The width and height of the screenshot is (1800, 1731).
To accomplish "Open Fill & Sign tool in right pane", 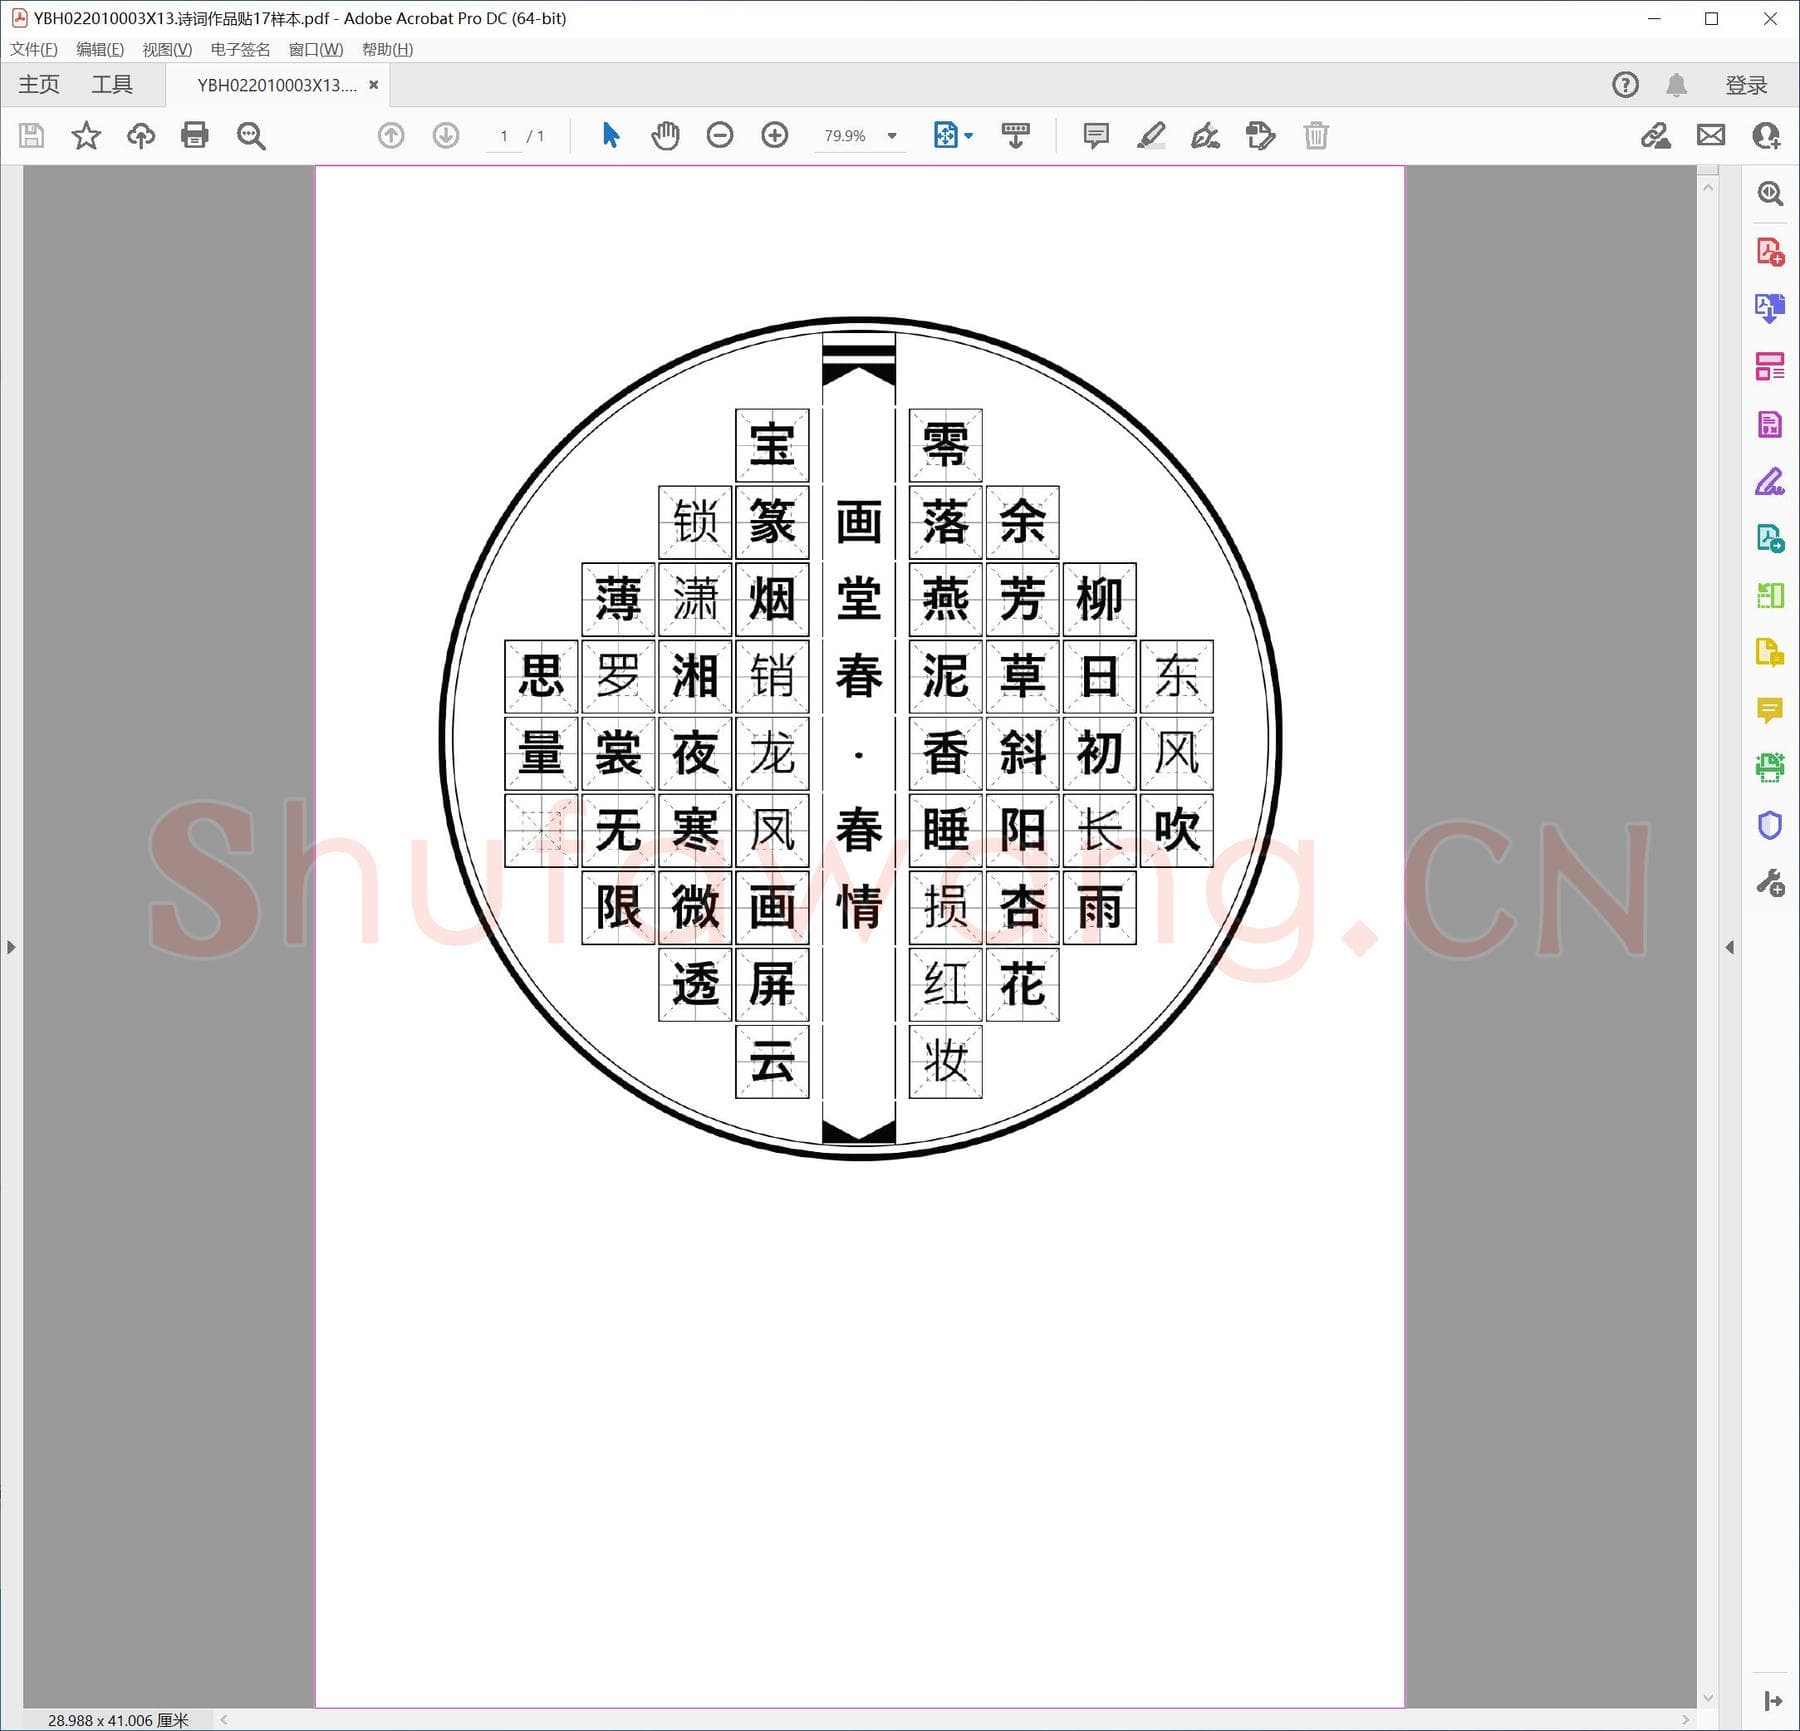I will tap(1770, 482).
